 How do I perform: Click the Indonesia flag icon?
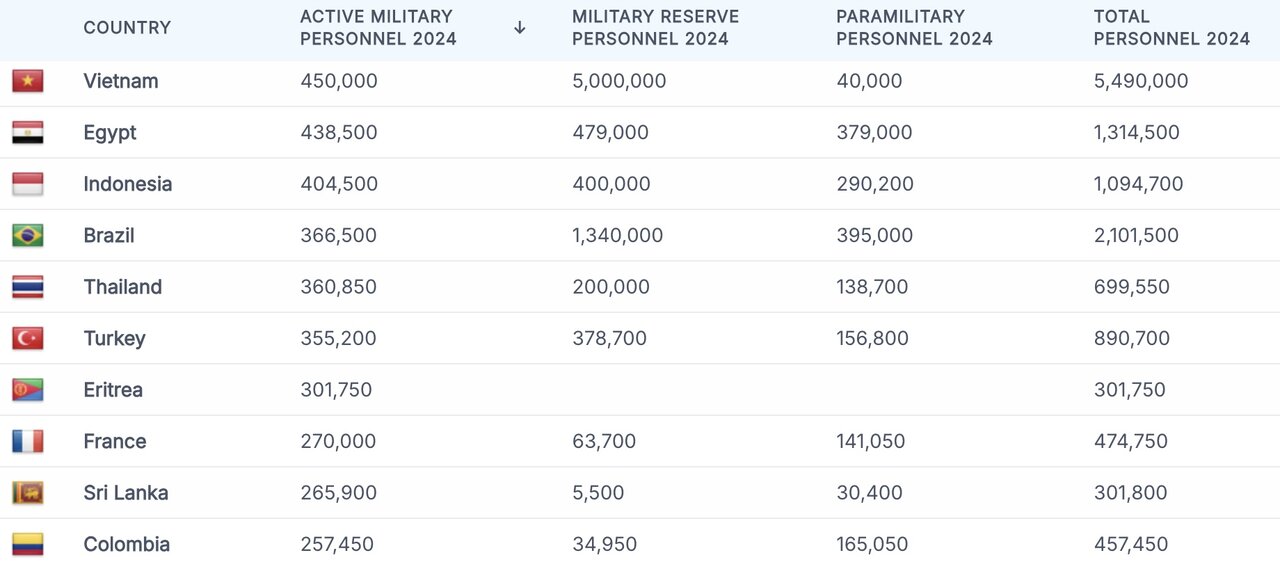[x=27, y=184]
